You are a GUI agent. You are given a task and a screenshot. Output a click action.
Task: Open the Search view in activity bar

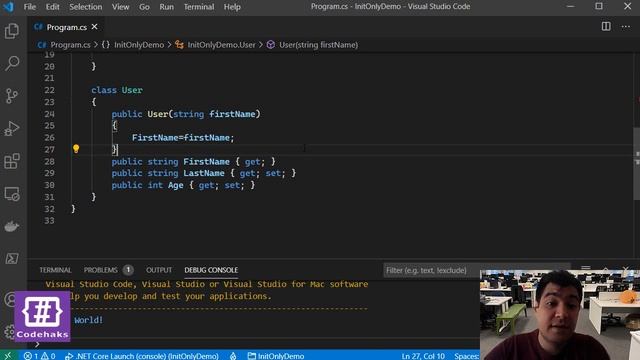pos(12,63)
